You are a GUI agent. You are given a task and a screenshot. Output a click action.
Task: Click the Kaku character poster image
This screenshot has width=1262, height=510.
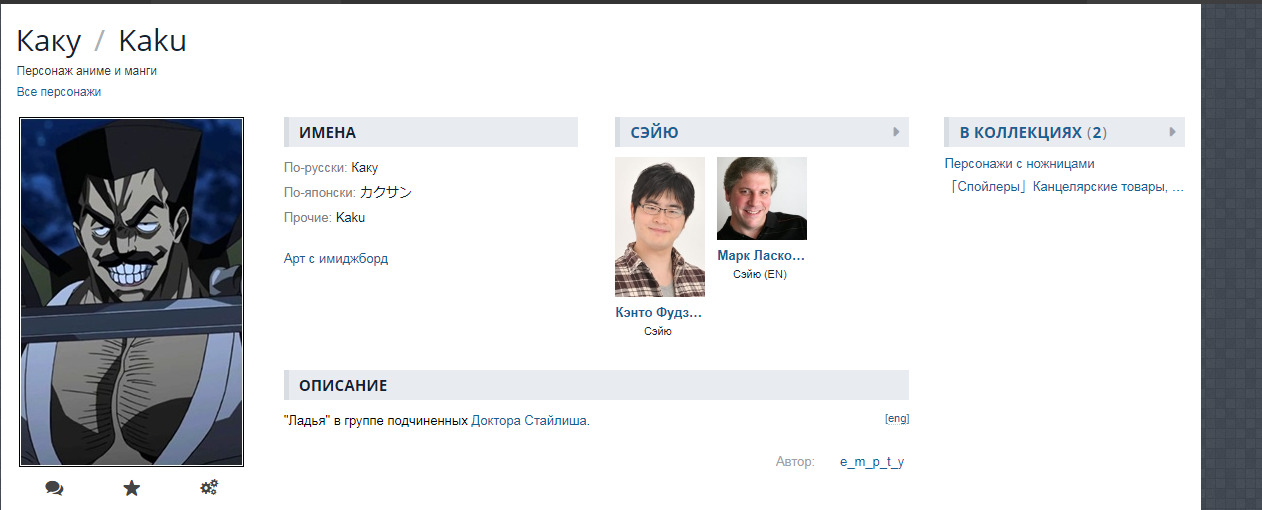[132, 292]
